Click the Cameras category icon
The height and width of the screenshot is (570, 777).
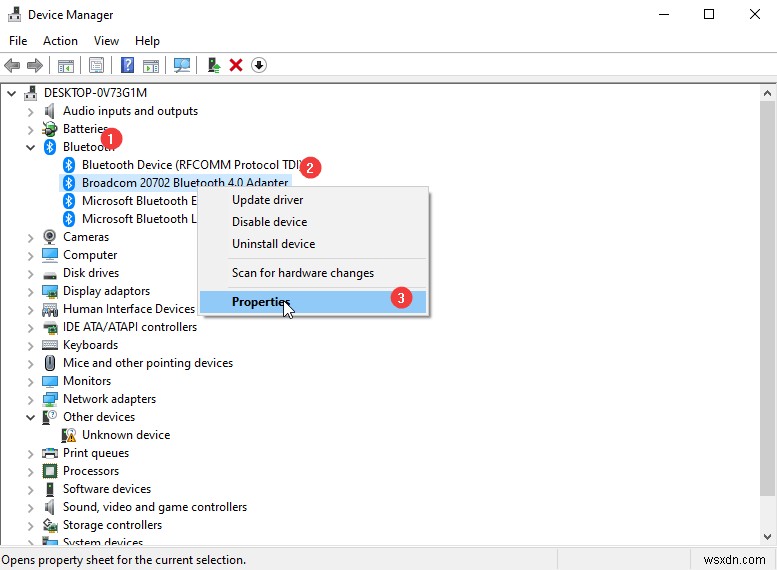pyautogui.click(x=50, y=237)
